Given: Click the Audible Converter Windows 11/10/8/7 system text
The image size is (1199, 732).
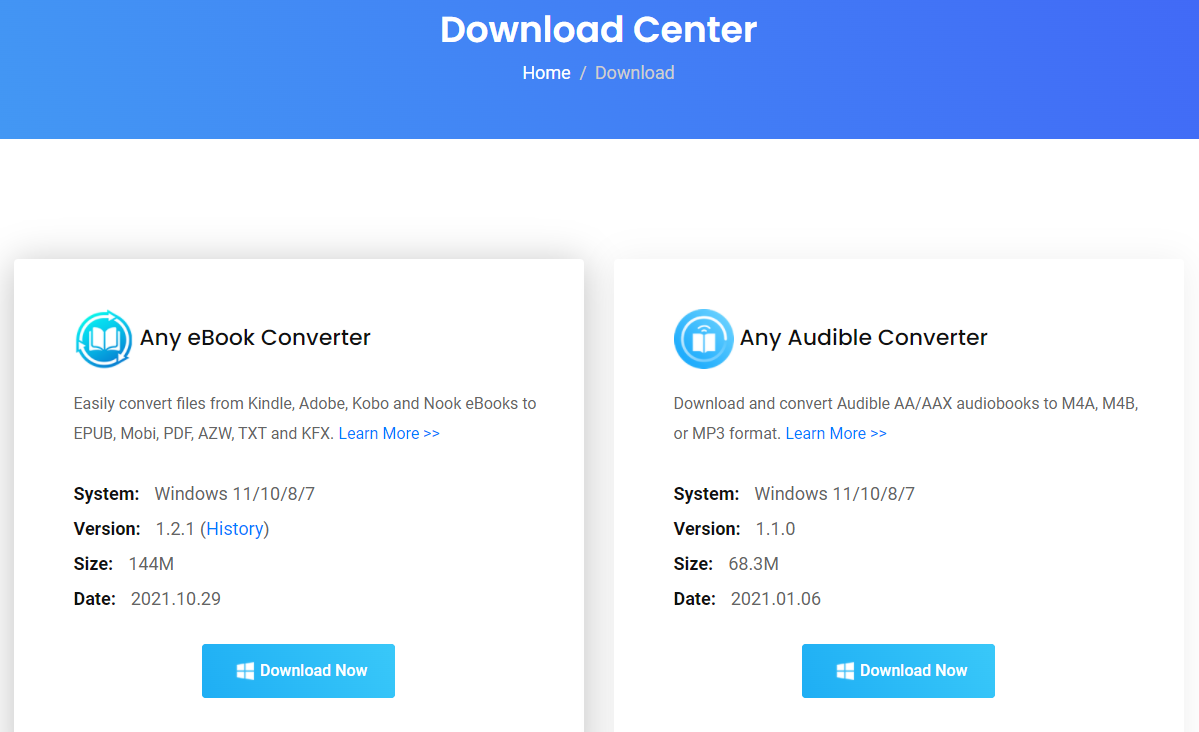Looking at the screenshot, I should [834, 494].
